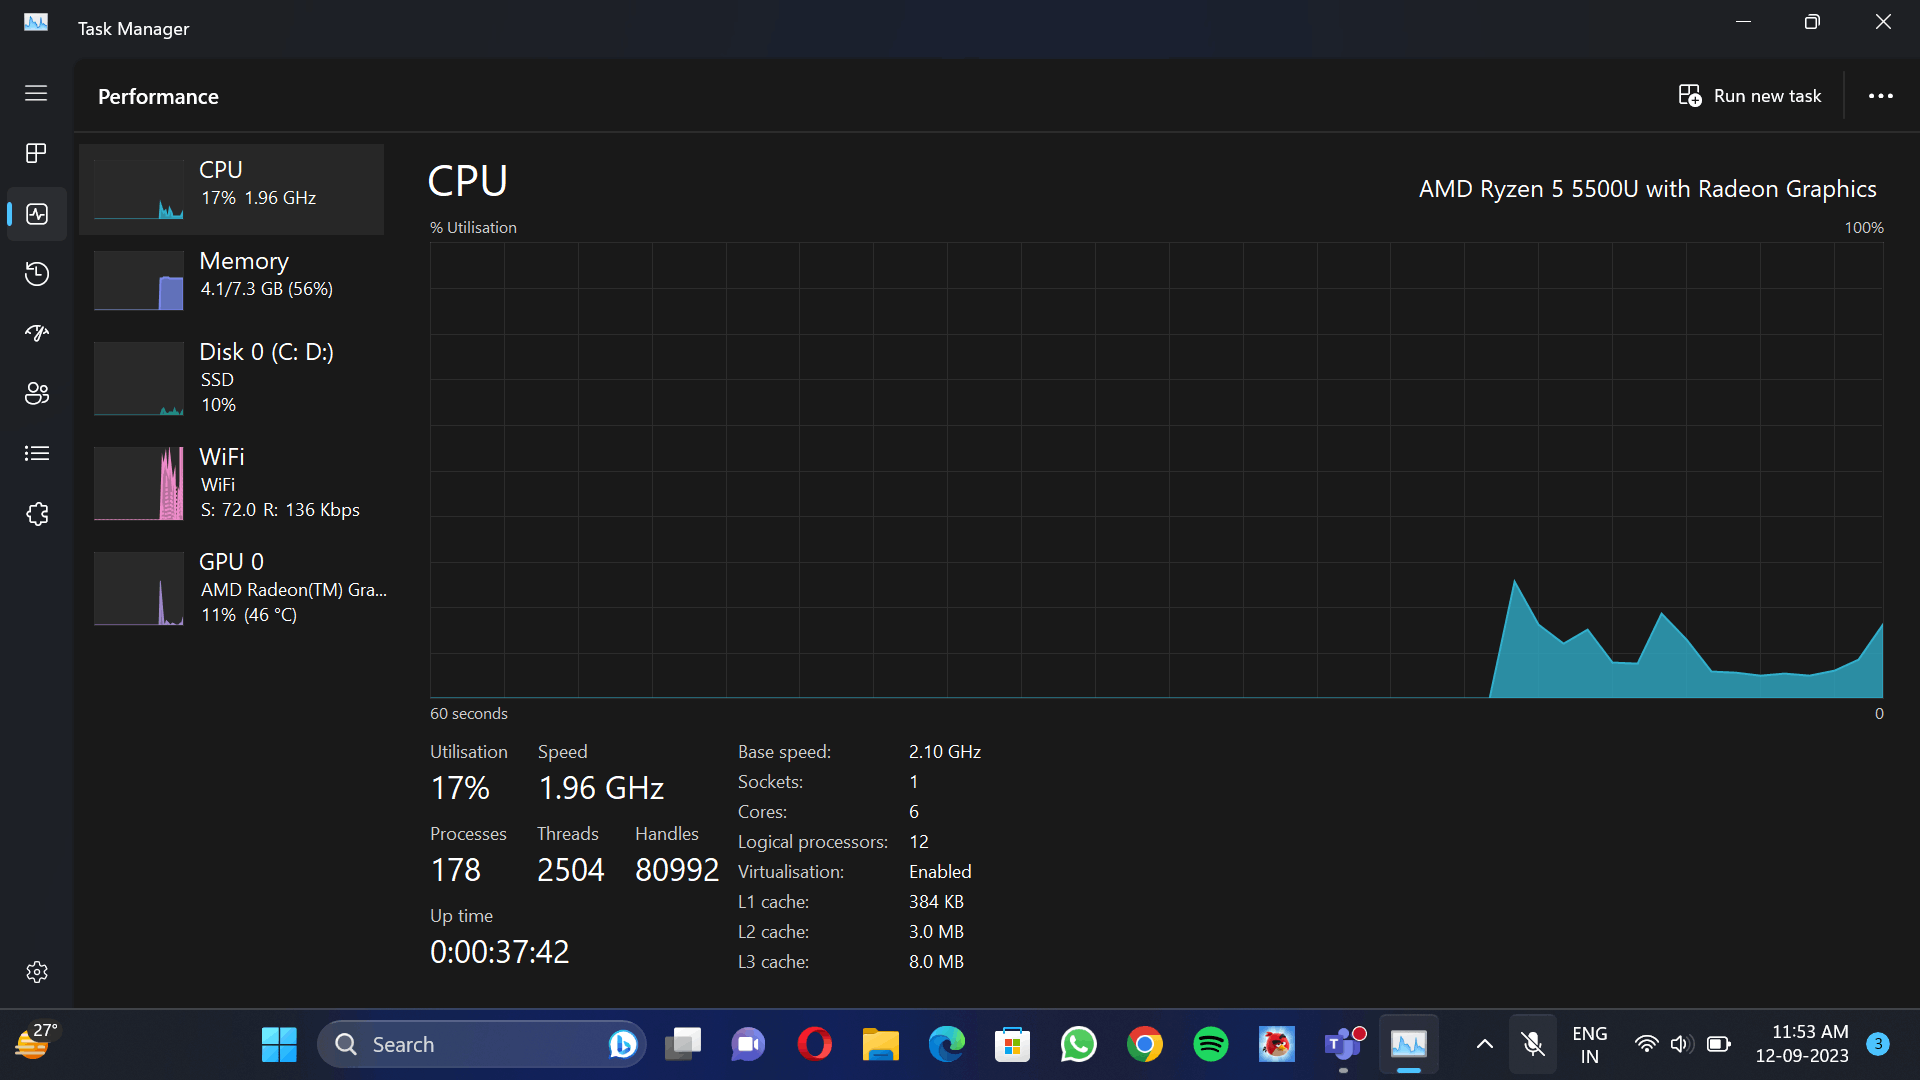Open ENG IN language switcher
Screen dimensions: 1920x1080
[x=1589, y=1044]
